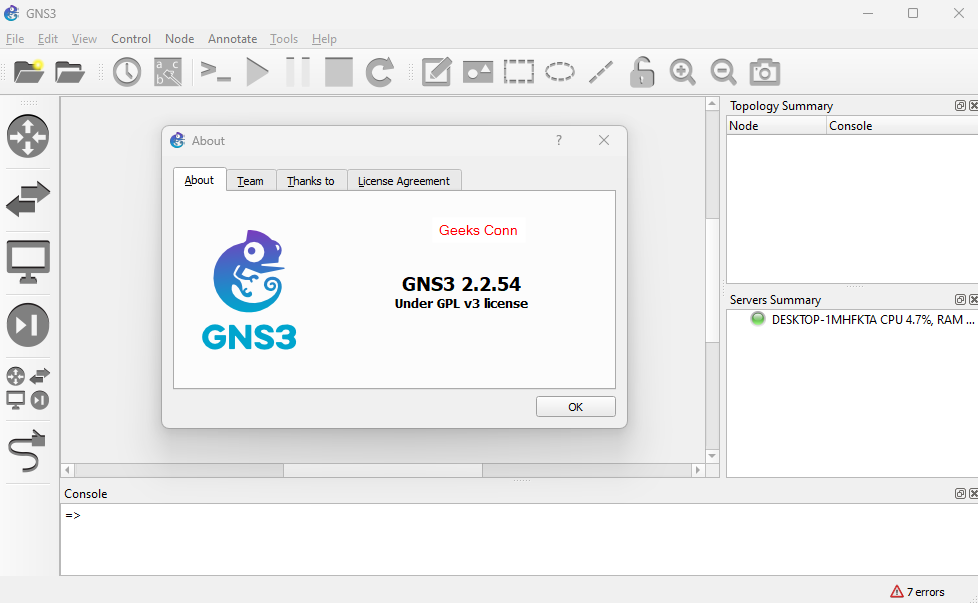Switch to the Thanks to tab
The image size is (978, 603).
[x=310, y=181]
